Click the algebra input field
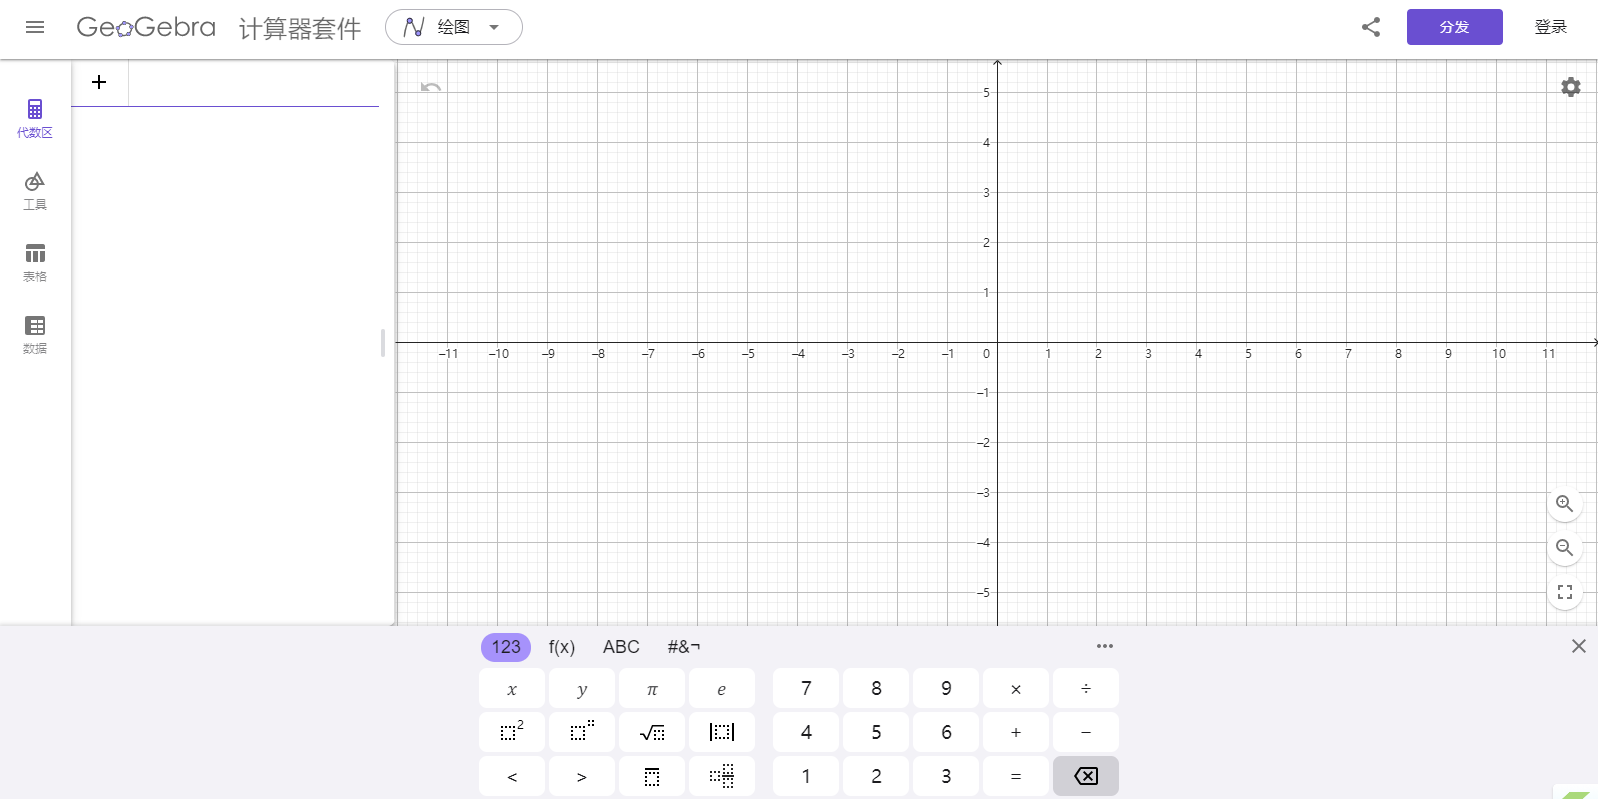 (253, 83)
